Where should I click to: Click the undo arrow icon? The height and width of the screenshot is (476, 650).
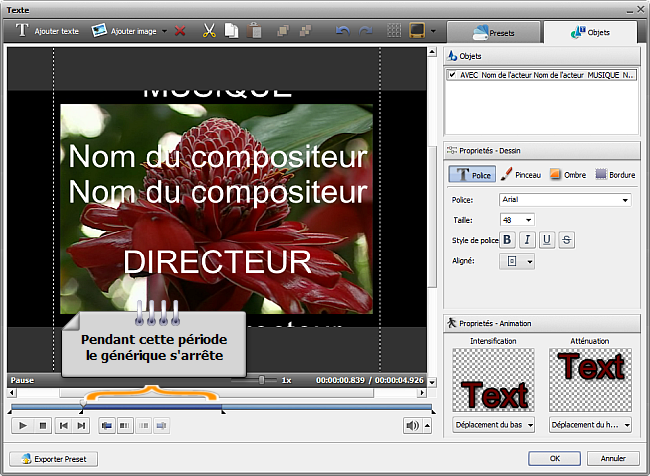coord(342,31)
